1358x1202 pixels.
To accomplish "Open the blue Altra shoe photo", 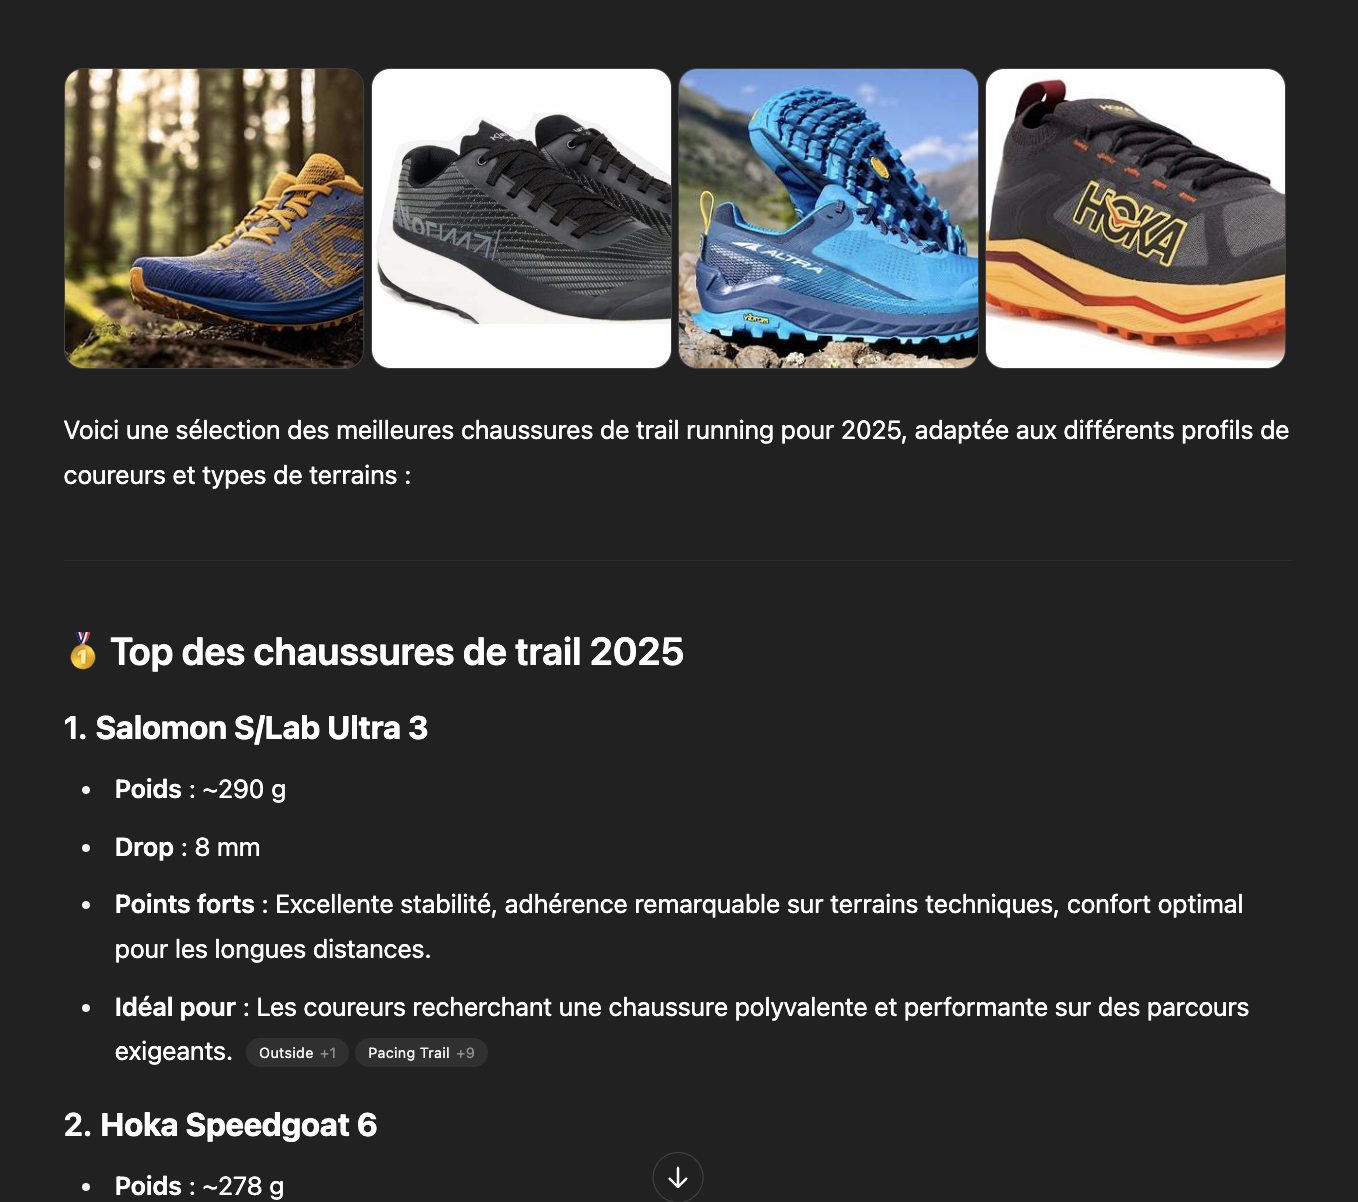I will [828, 218].
